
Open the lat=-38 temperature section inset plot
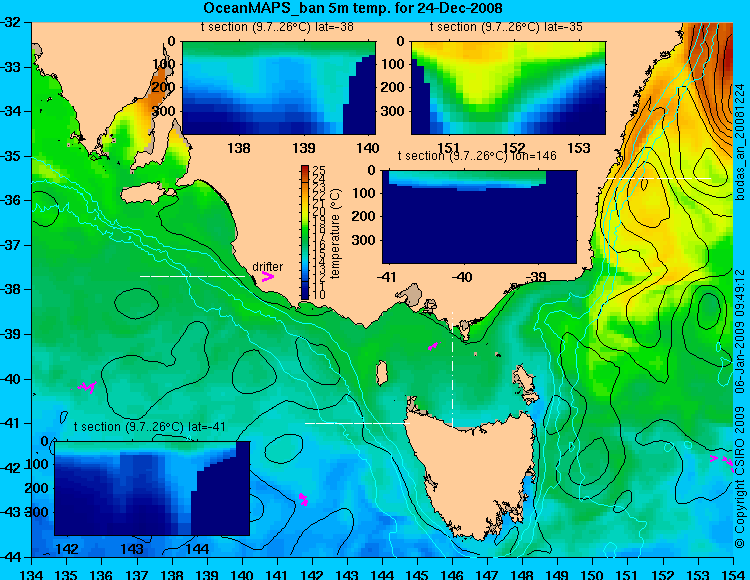pos(279,88)
